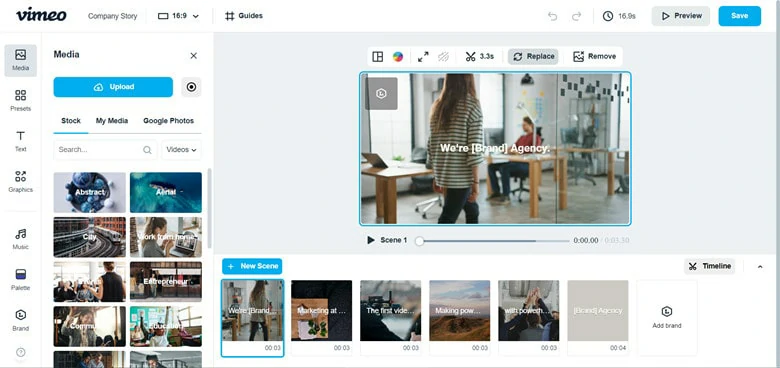The height and width of the screenshot is (368, 780).
Task: Open the color wheel in scene toolbar
Action: click(397, 57)
